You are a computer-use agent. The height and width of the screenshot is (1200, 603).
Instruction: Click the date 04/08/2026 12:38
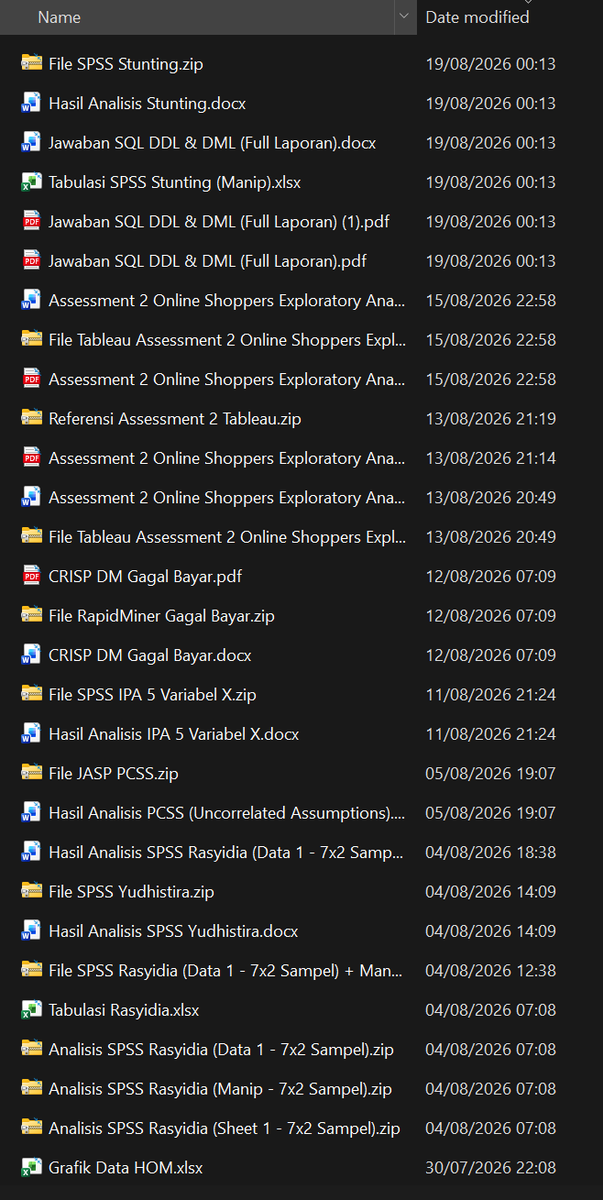tap(491, 970)
